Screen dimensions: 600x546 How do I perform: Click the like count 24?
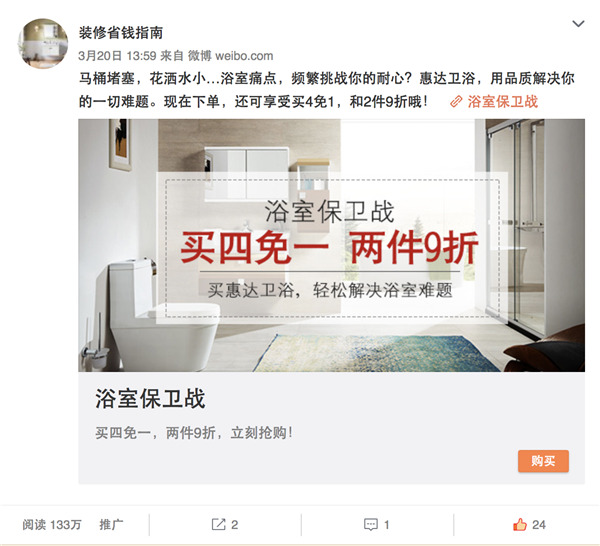tap(539, 525)
